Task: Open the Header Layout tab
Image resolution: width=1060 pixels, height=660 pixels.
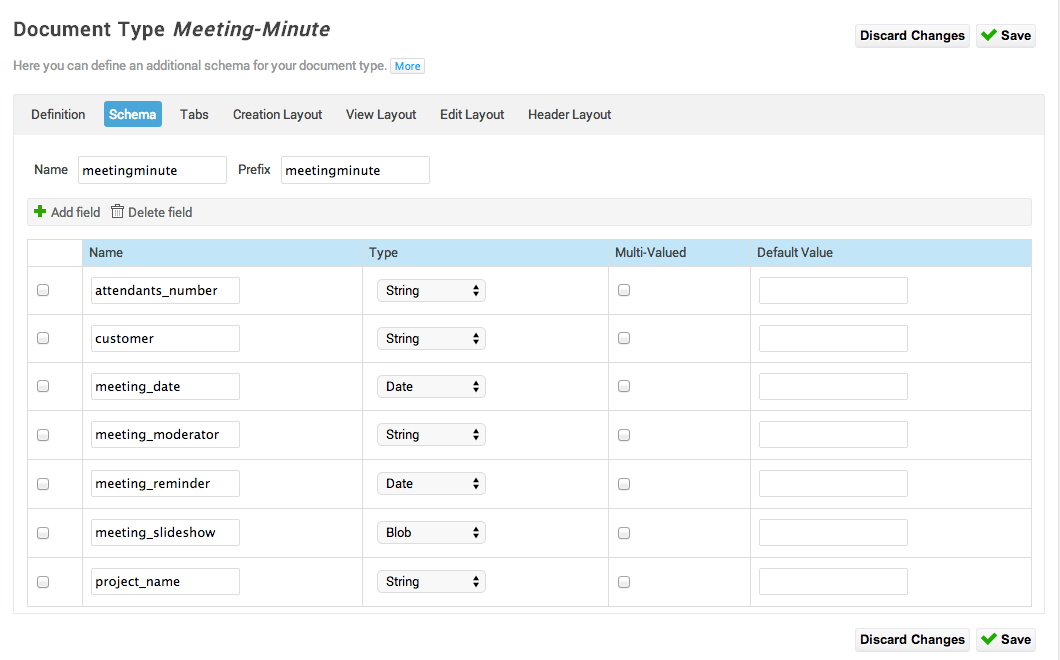Action: point(569,114)
